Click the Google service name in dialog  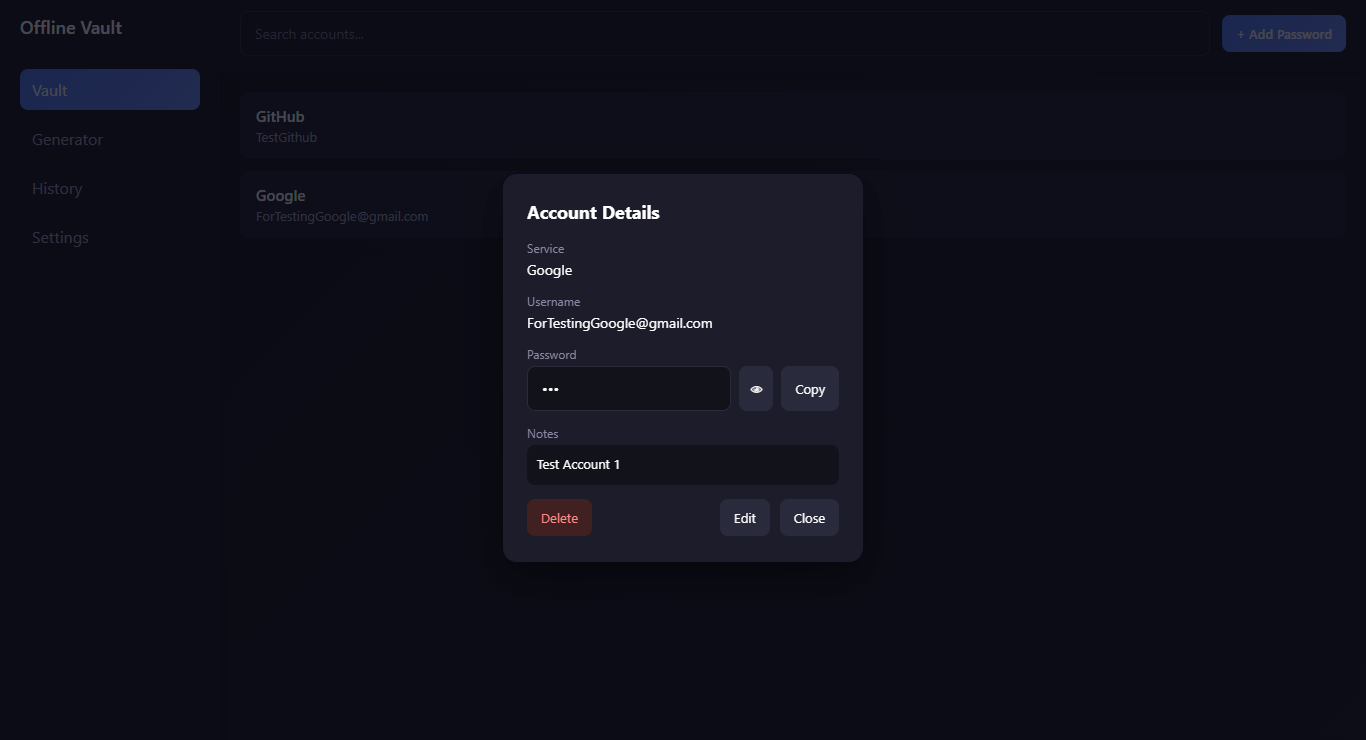pyautogui.click(x=549, y=270)
